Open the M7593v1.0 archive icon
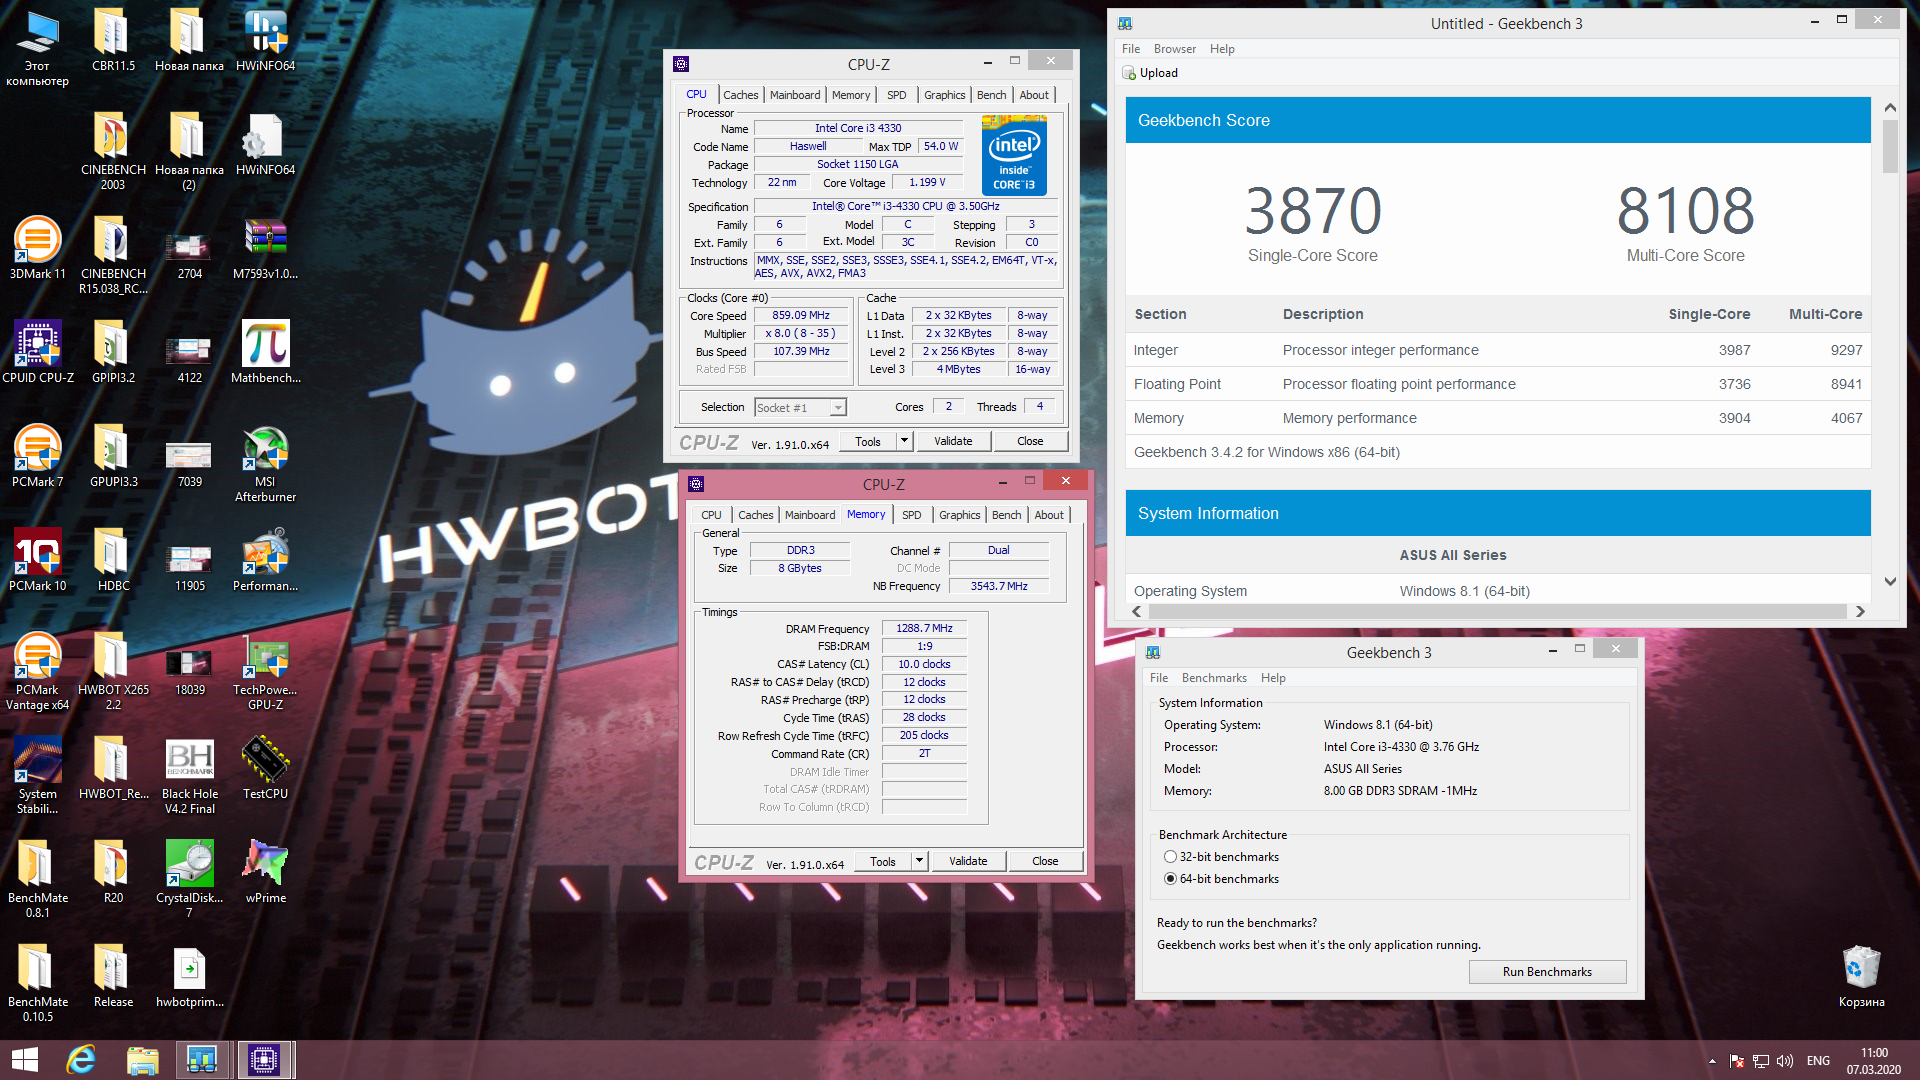 tap(265, 249)
